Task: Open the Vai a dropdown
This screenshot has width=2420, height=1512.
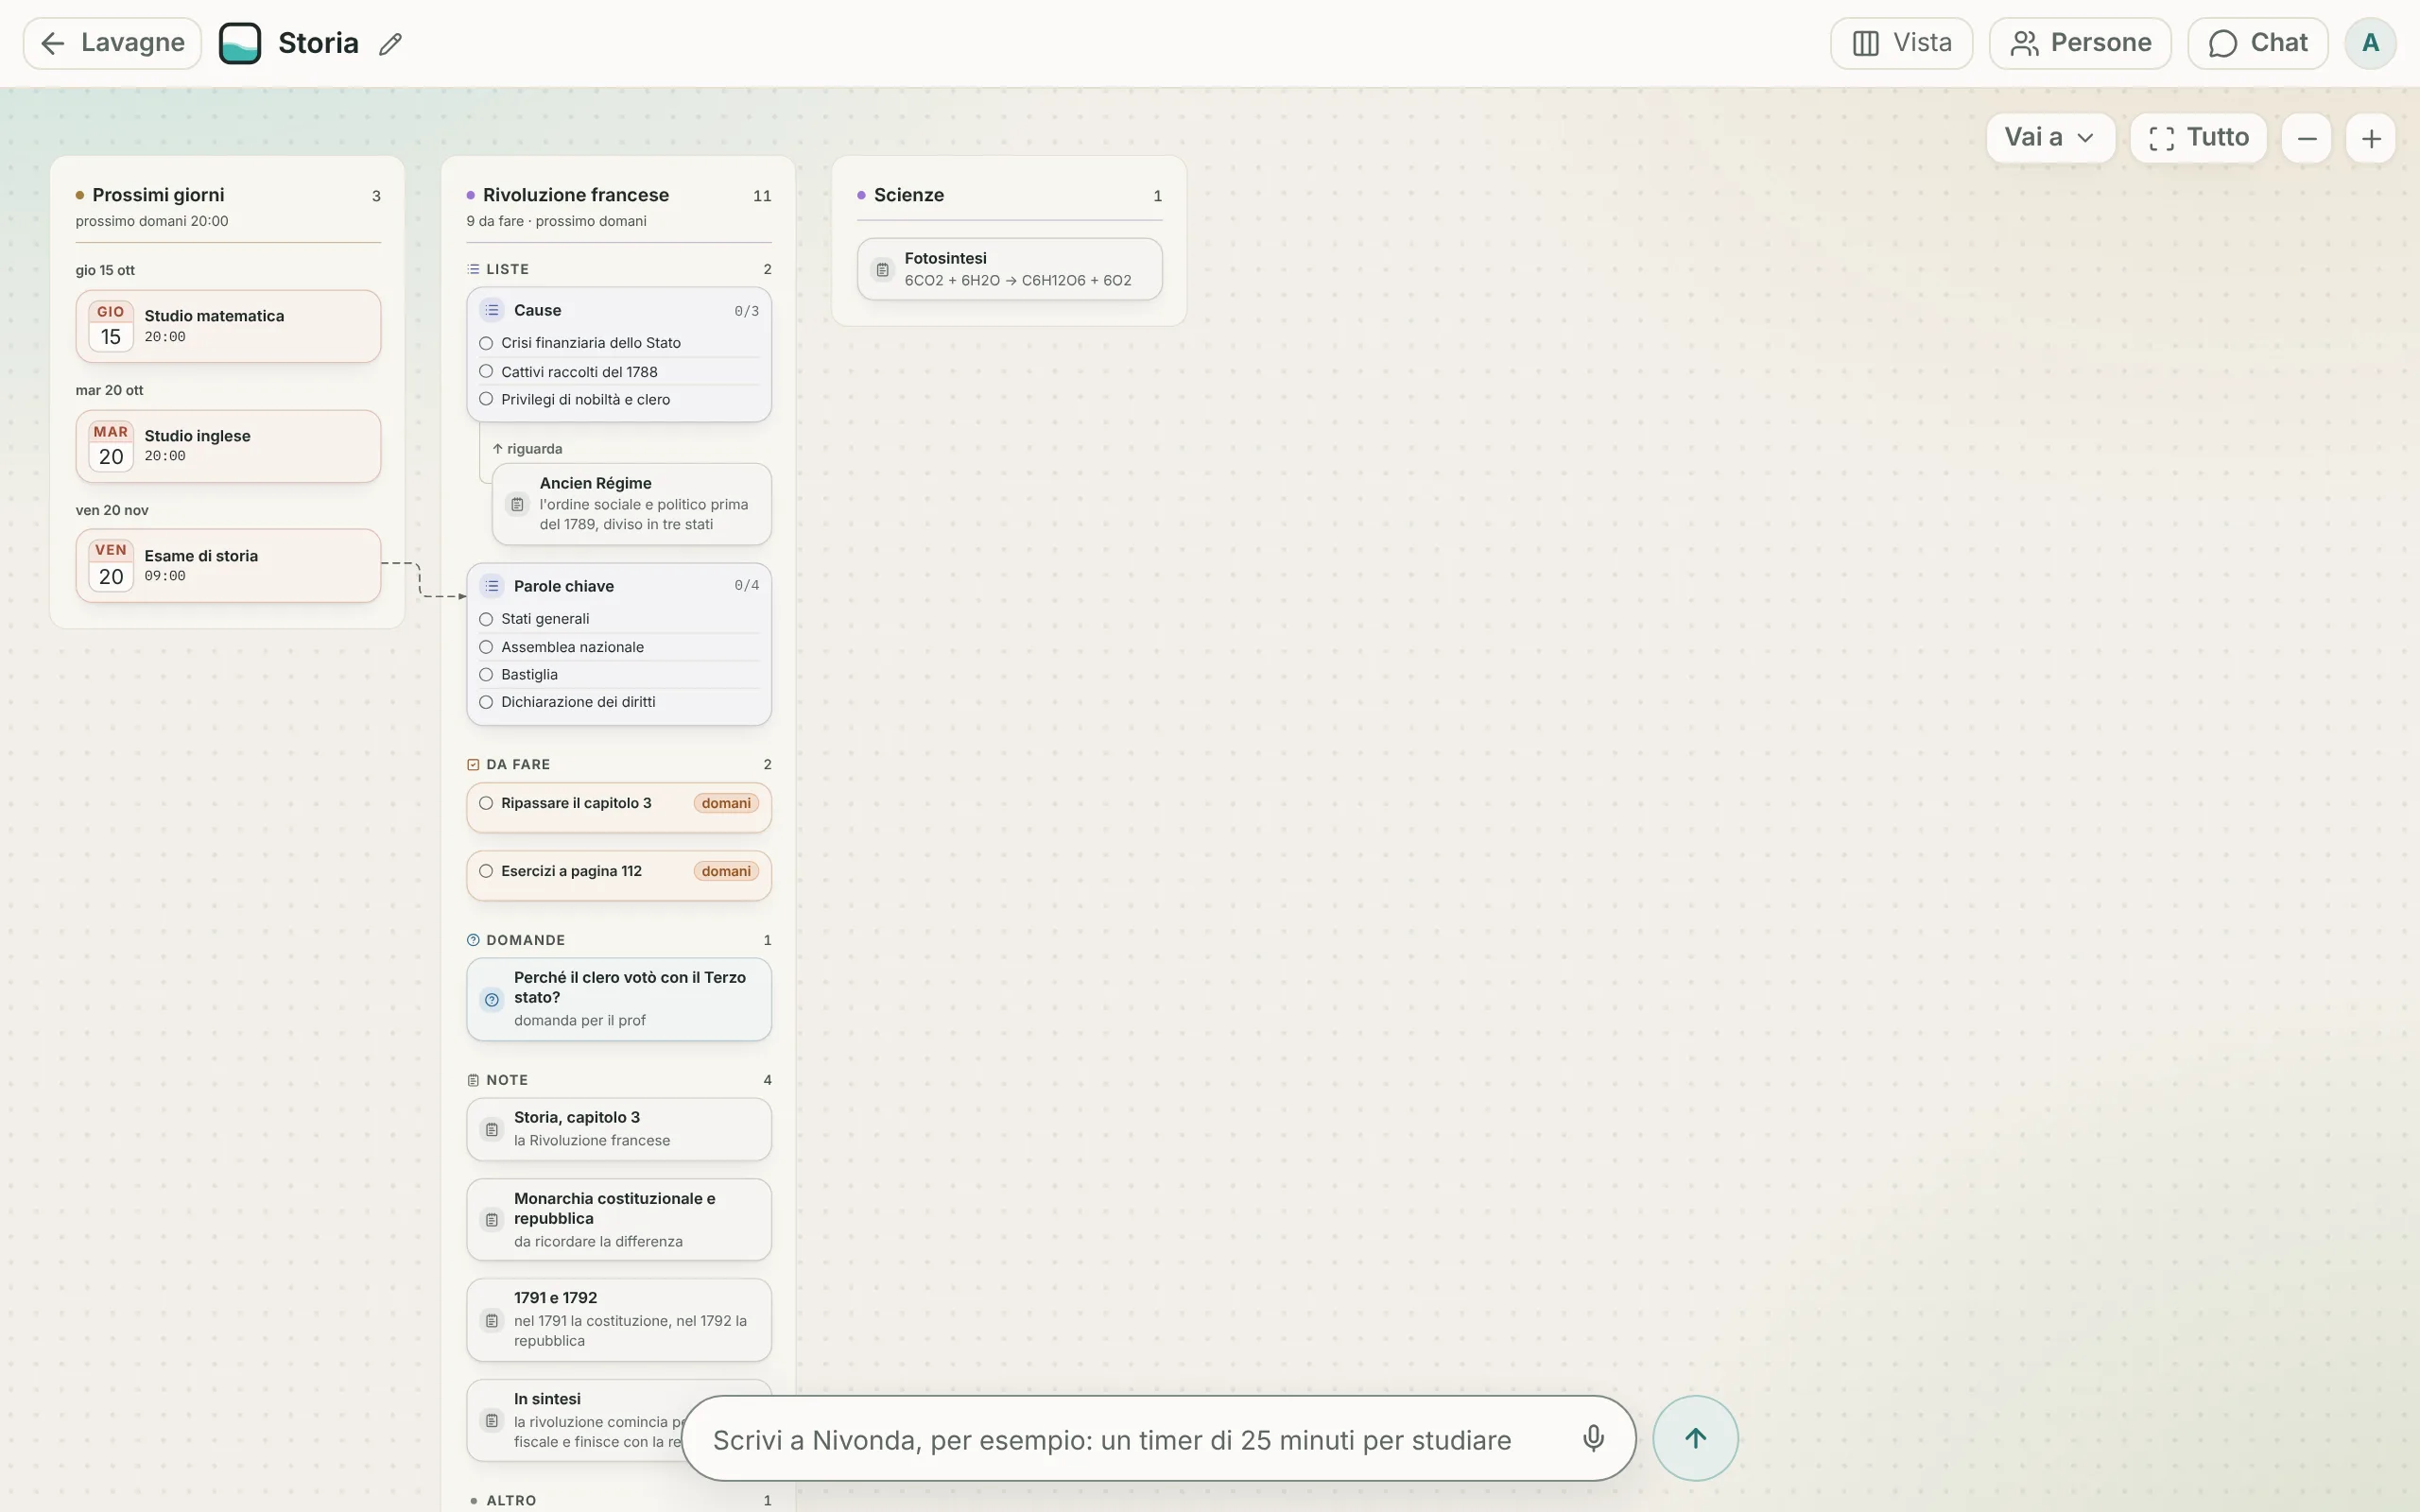Action: 2050,138
